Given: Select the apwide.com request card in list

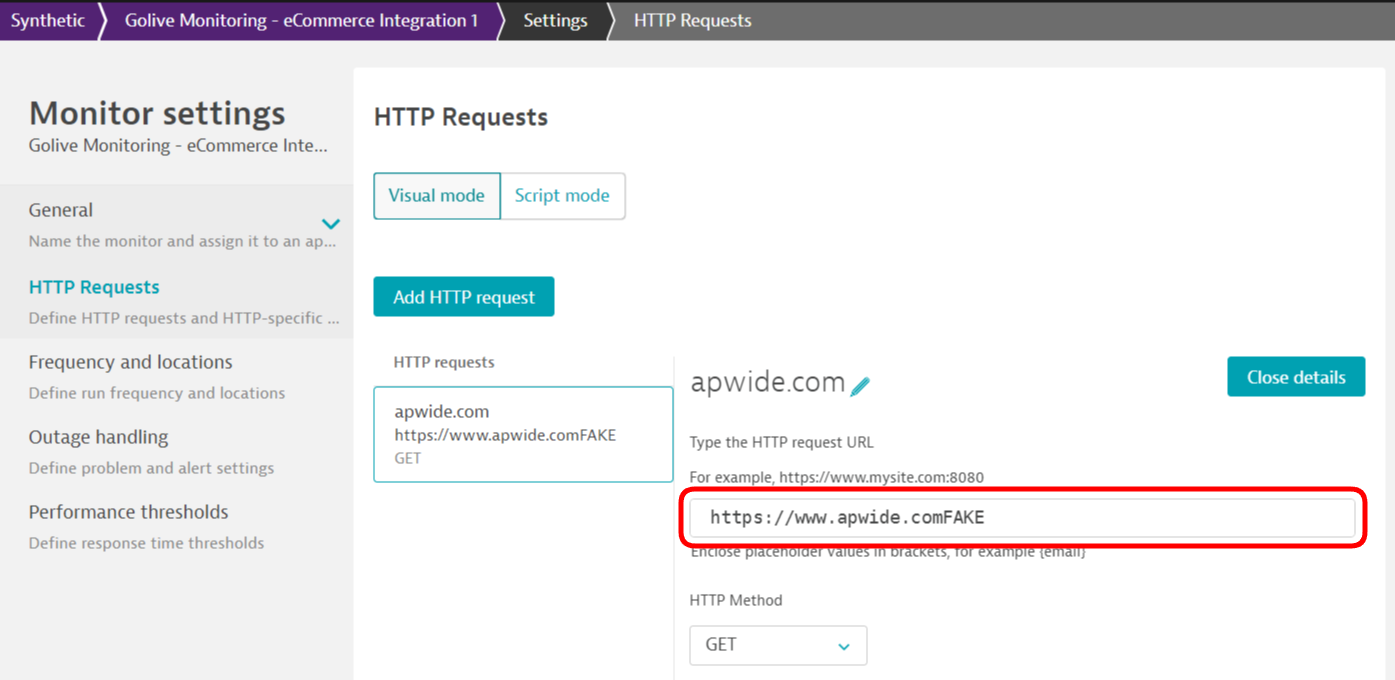Looking at the screenshot, I should click(523, 434).
